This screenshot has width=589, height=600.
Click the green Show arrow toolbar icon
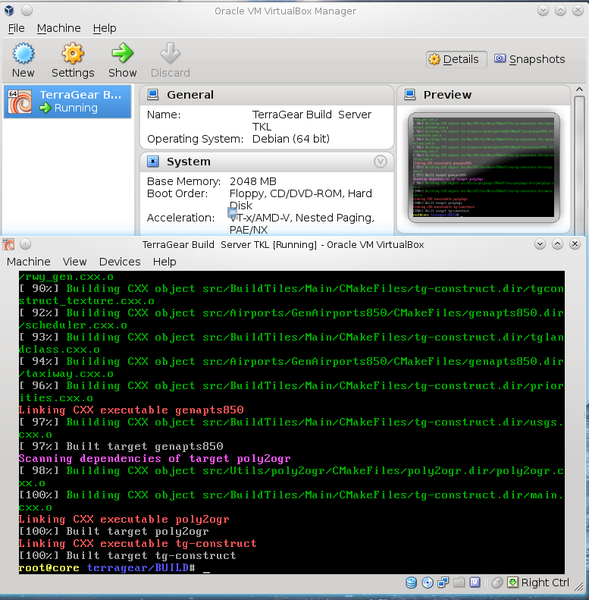[x=122, y=53]
